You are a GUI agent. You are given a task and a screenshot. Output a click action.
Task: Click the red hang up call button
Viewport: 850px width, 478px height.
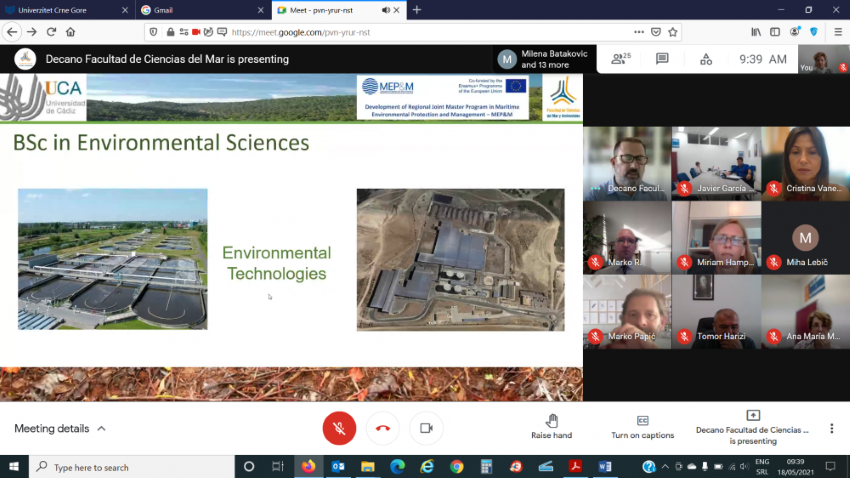coord(383,428)
